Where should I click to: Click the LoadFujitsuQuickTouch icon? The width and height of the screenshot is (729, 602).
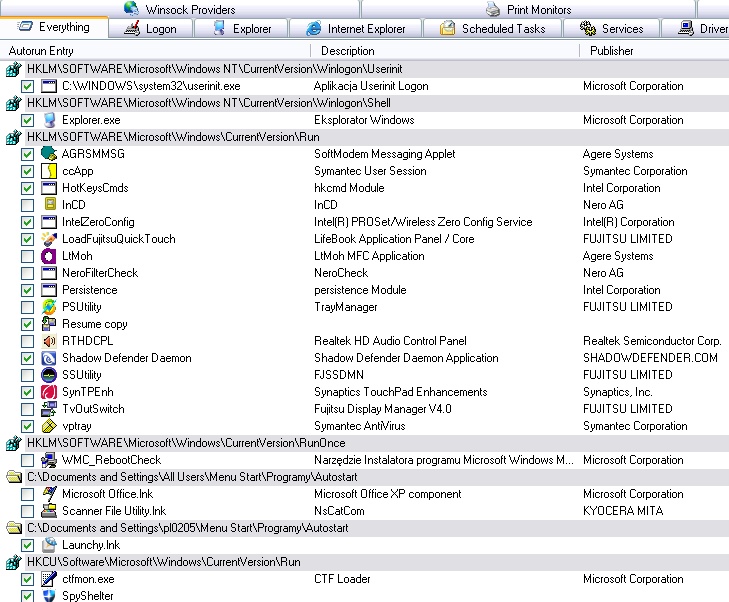(48, 239)
